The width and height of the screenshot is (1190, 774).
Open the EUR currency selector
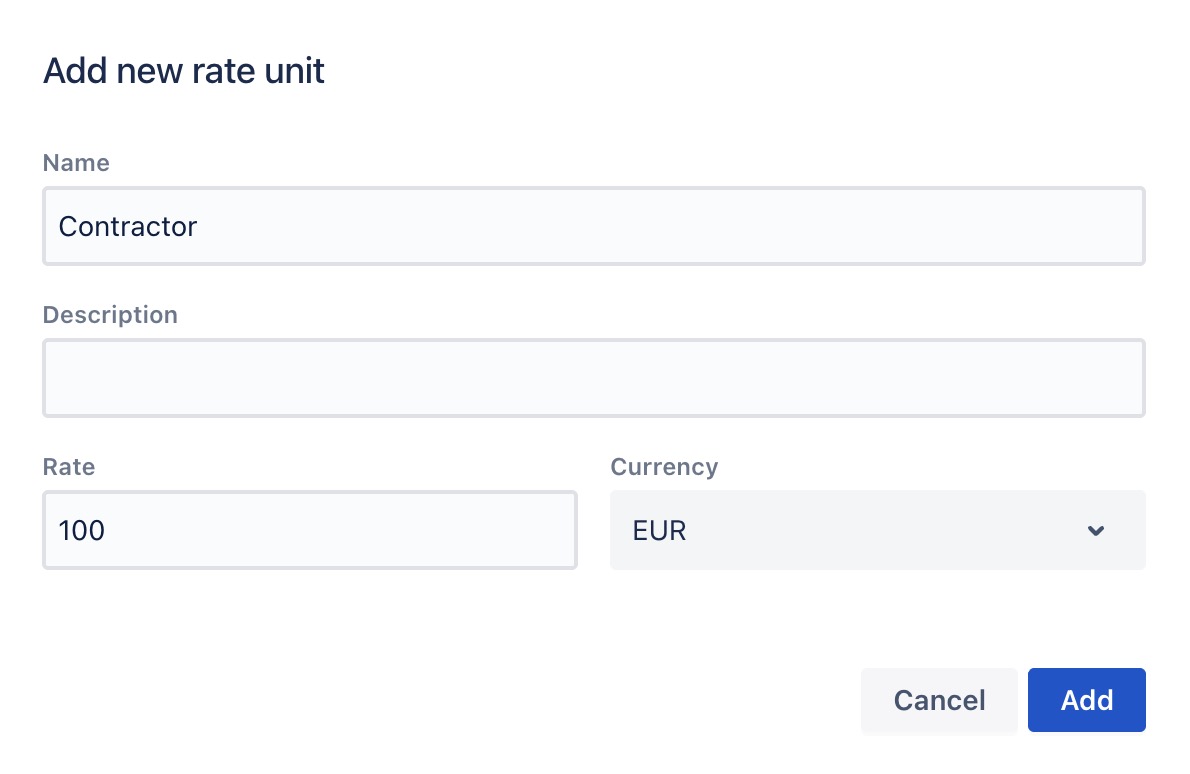[x=876, y=530]
